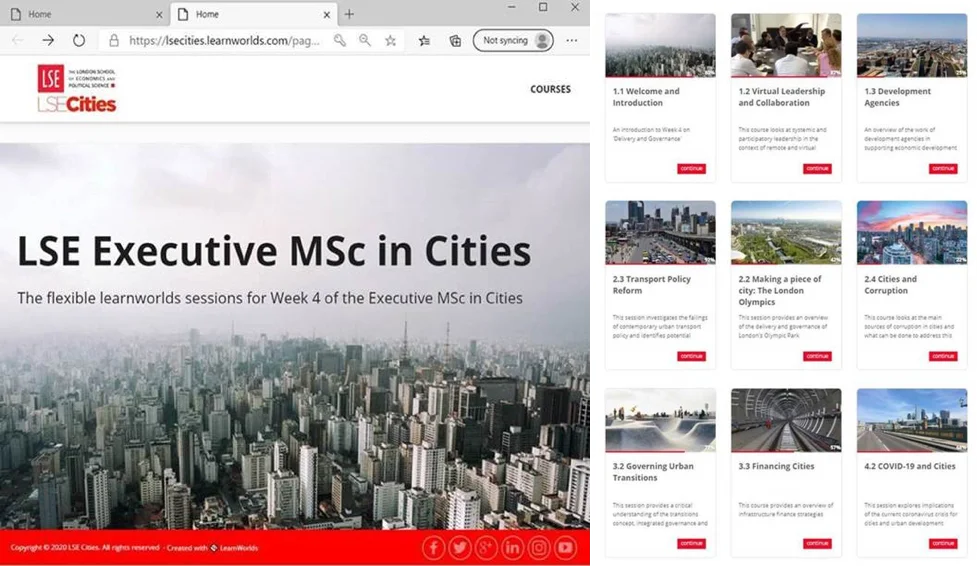
Task: Open a new tab with plus icon
Action: point(349,14)
